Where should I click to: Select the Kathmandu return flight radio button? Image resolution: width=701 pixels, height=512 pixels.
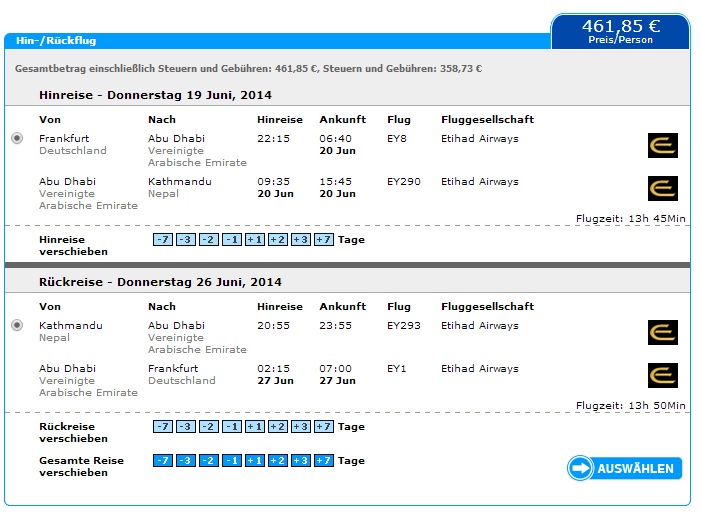(17, 325)
